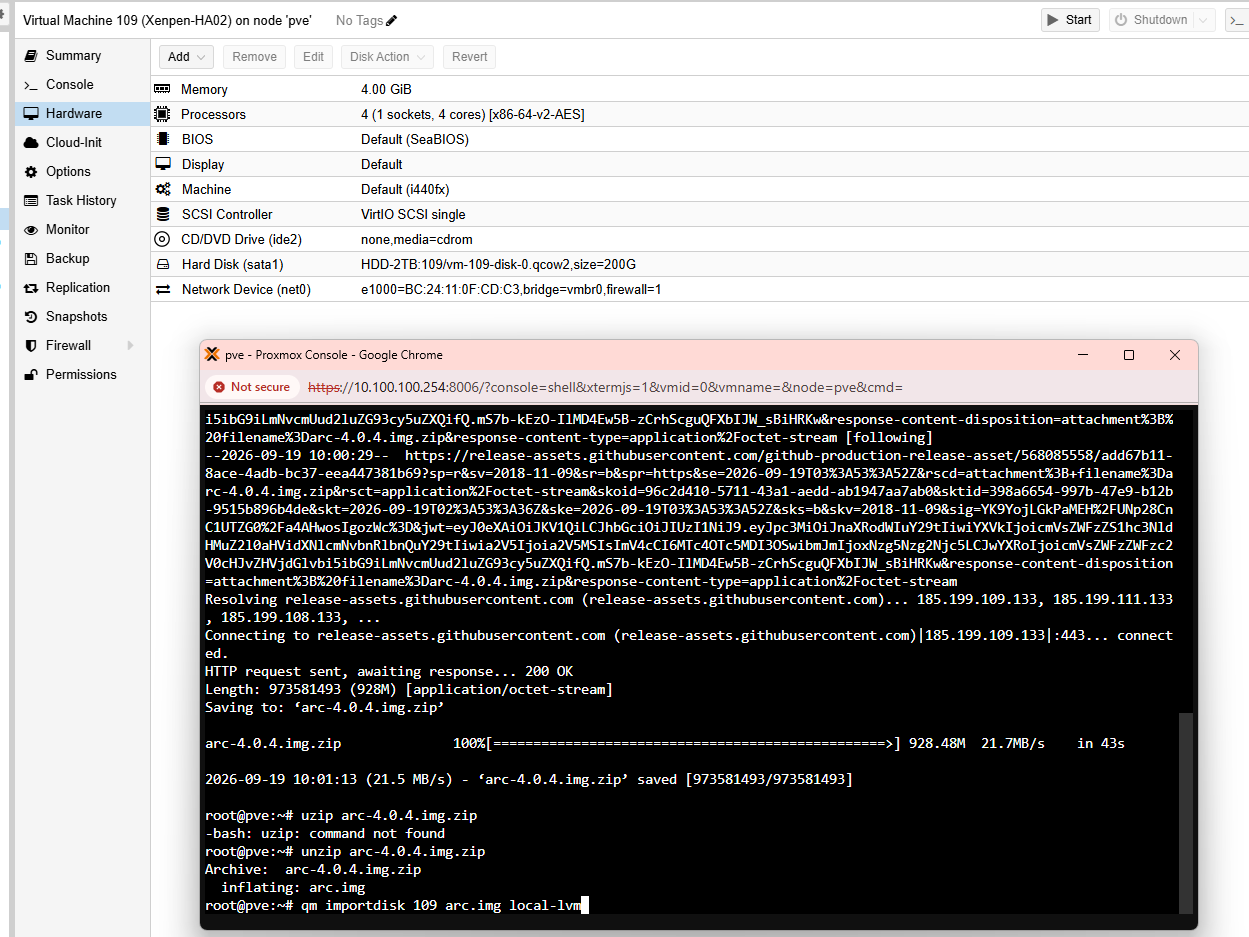Select the SCSI Controller database icon
Image resolution: width=1249 pixels, height=937 pixels.
(163, 214)
